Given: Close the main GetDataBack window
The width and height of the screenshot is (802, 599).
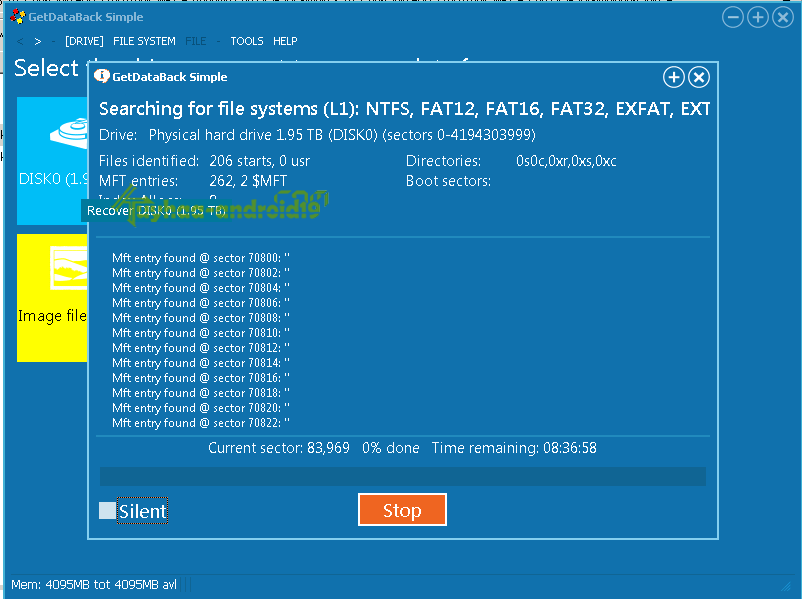Looking at the screenshot, I should pyautogui.click(x=783, y=17).
